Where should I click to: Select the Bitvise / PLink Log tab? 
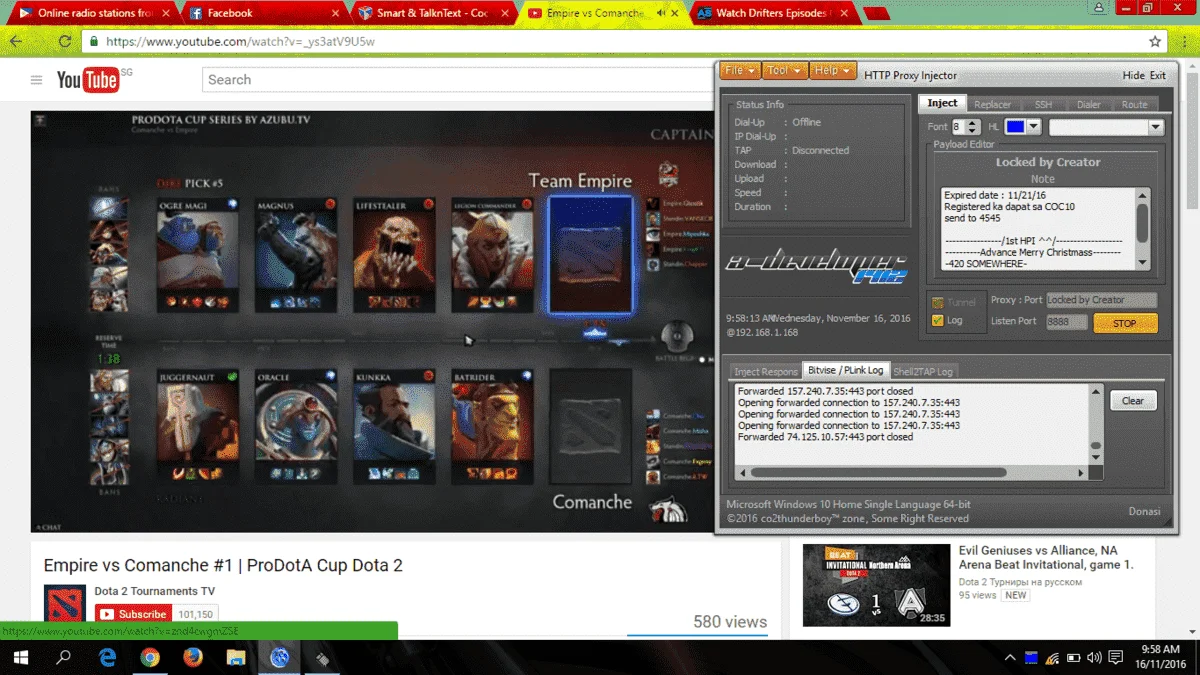click(846, 370)
